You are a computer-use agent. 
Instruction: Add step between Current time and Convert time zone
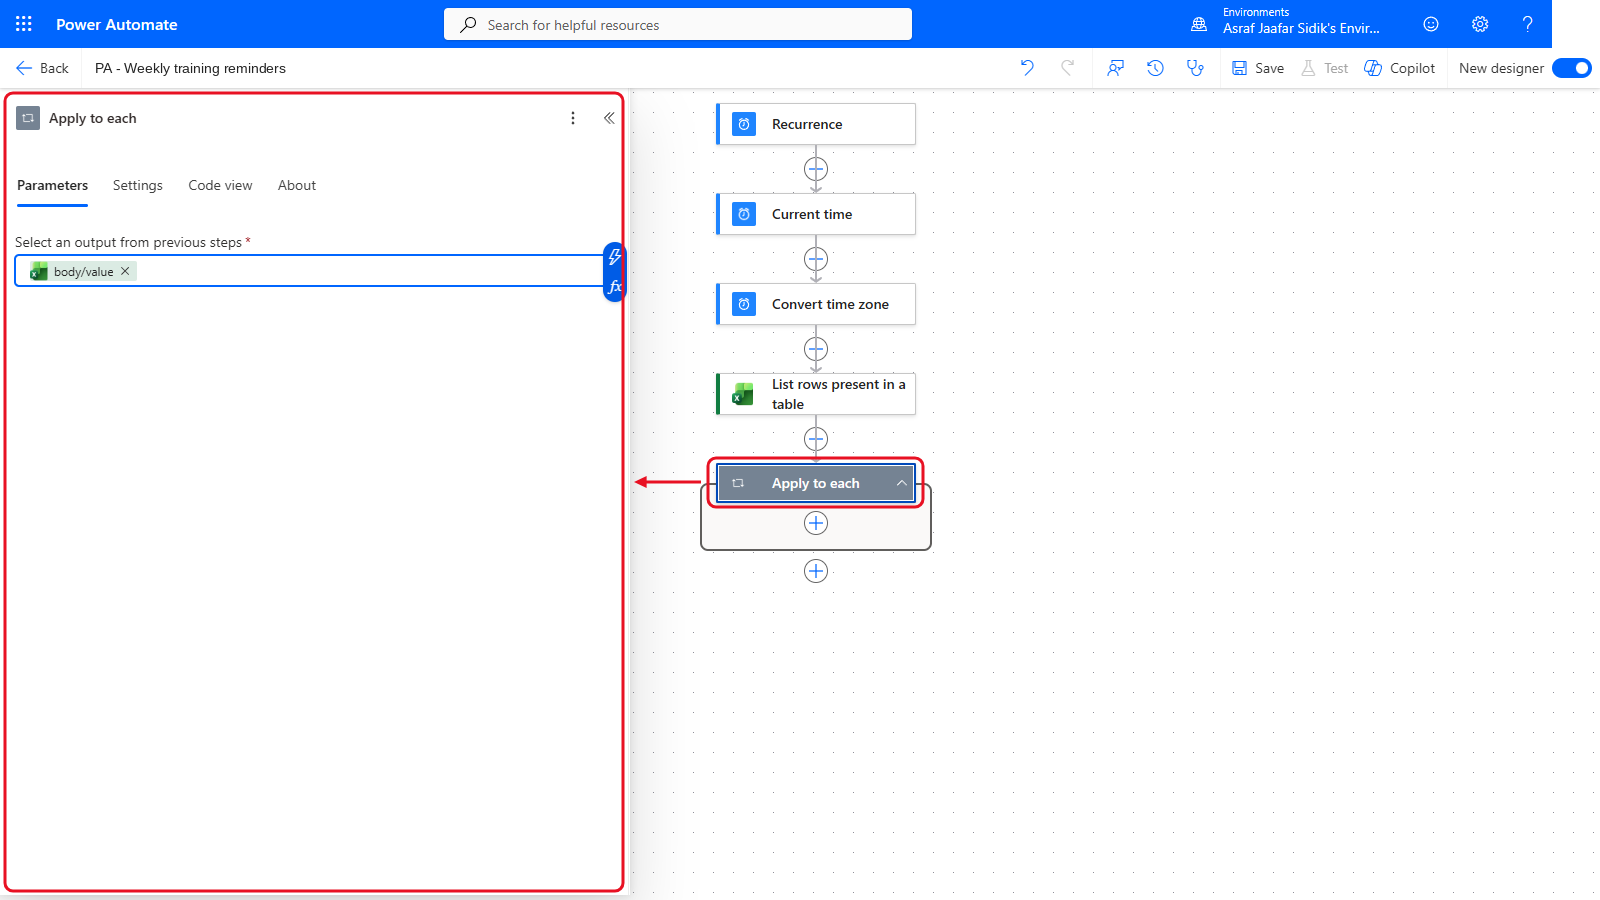pos(816,259)
